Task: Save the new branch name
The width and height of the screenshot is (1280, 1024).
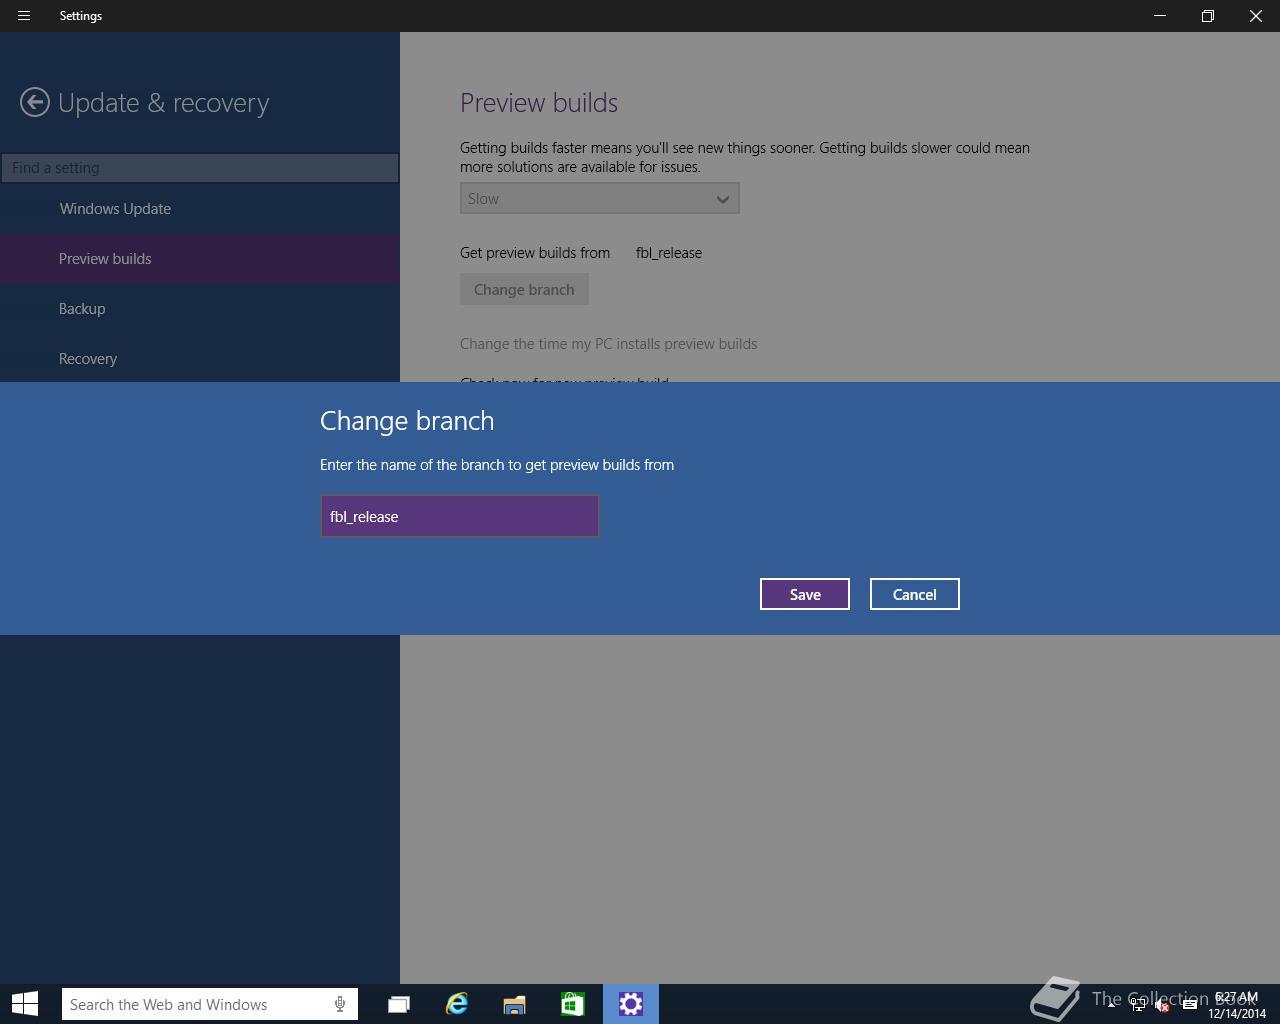Action: tap(805, 594)
